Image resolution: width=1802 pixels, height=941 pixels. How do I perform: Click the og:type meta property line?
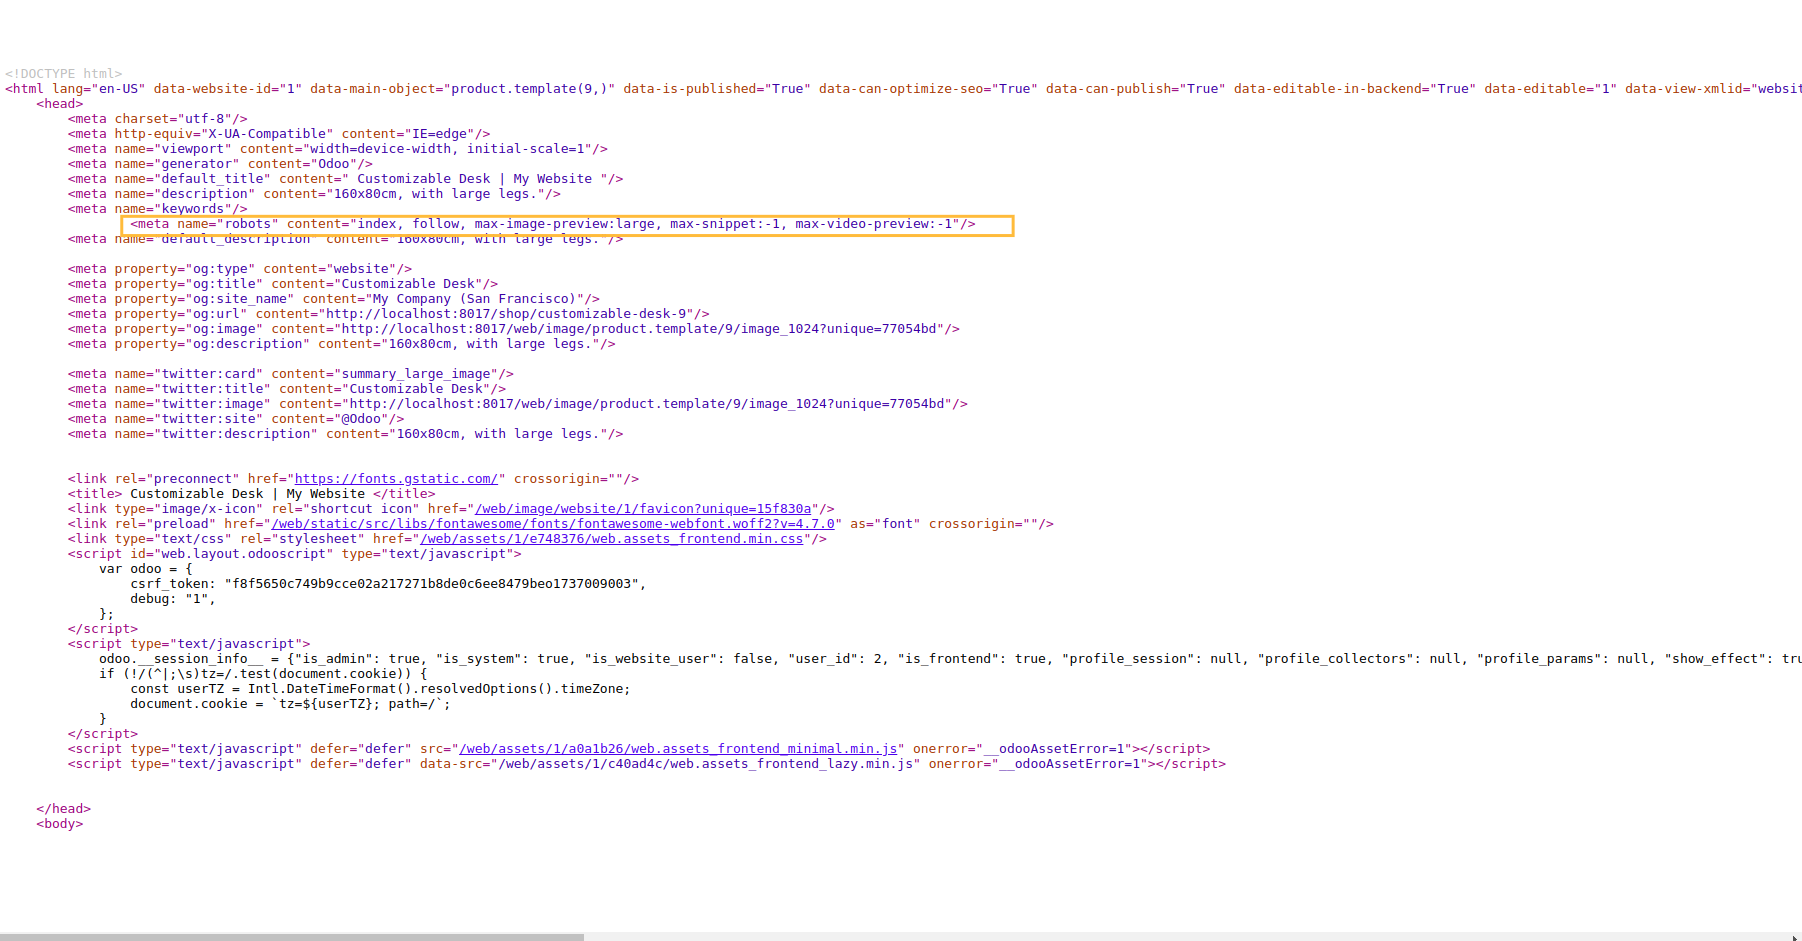pos(240,269)
